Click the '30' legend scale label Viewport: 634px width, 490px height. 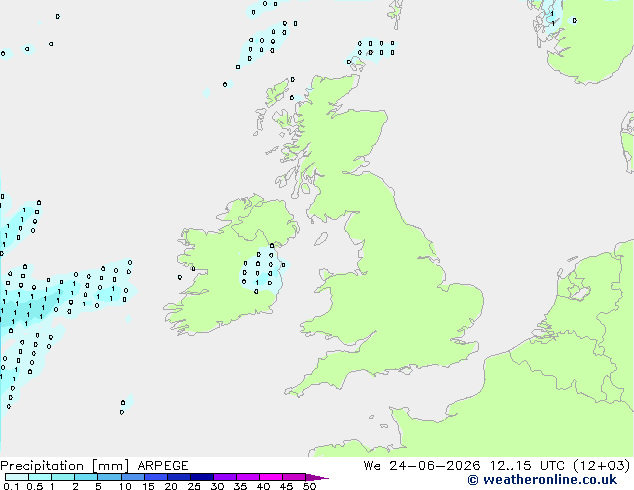pyautogui.click(x=217, y=486)
